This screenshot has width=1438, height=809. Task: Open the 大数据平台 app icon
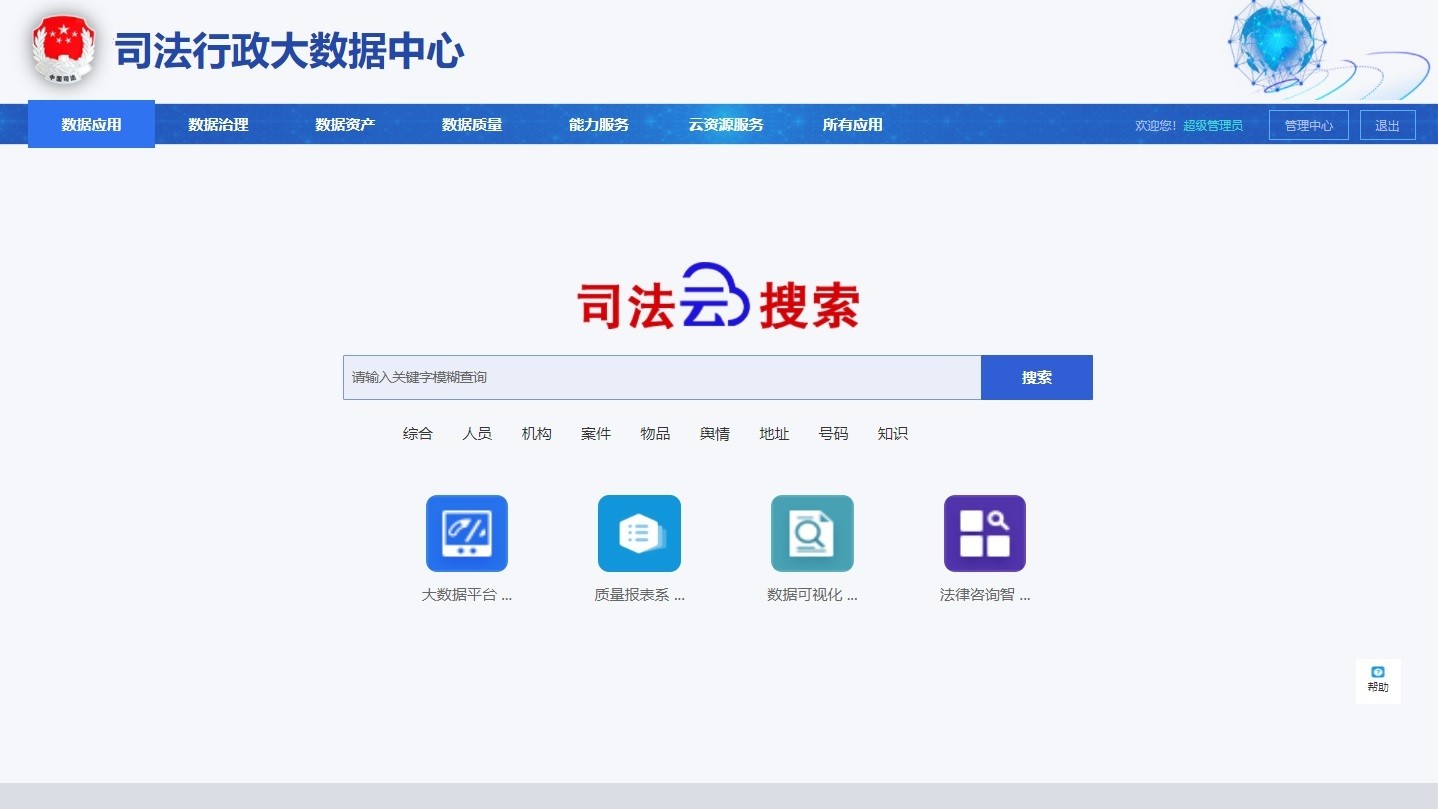[x=466, y=534]
